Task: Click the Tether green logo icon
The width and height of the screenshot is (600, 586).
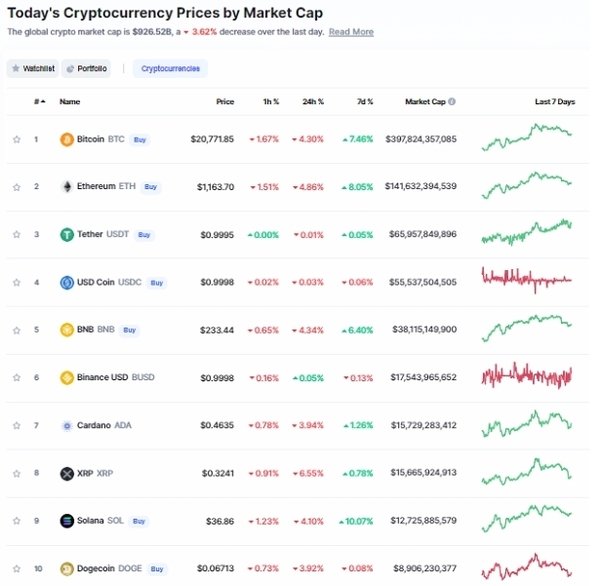Action: (67, 234)
